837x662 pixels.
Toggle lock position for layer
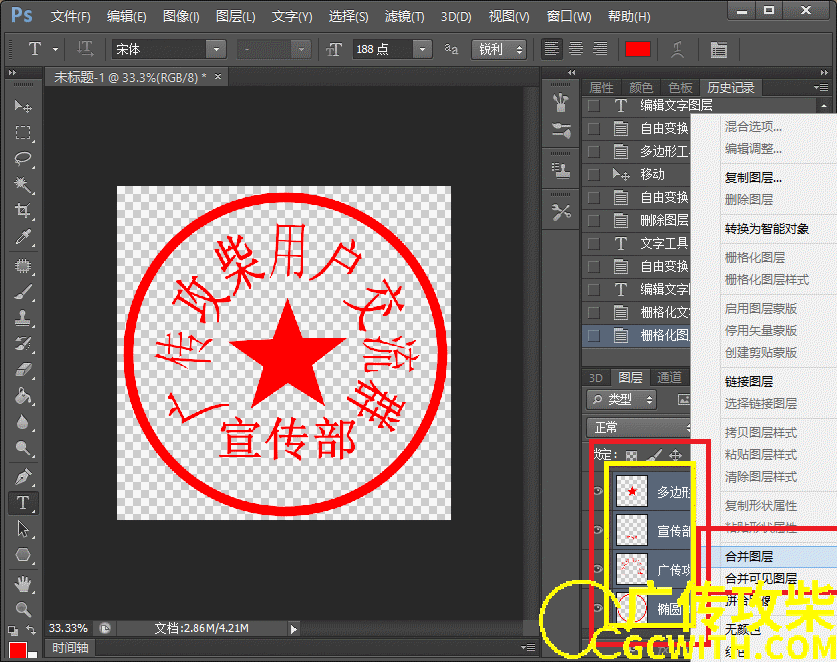675,455
